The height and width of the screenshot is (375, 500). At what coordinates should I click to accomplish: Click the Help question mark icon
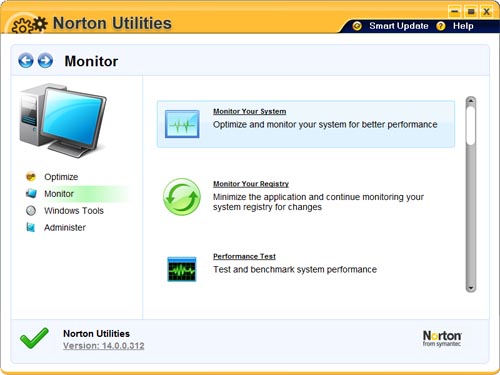(441, 26)
